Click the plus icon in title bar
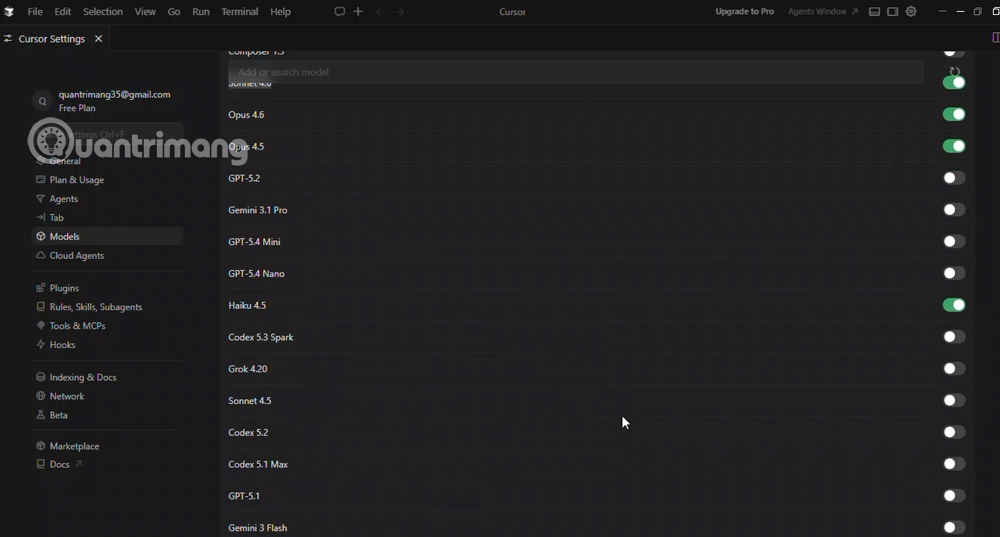Image resolution: width=1000 pixels, height=537 pixels. coord(358,12)
